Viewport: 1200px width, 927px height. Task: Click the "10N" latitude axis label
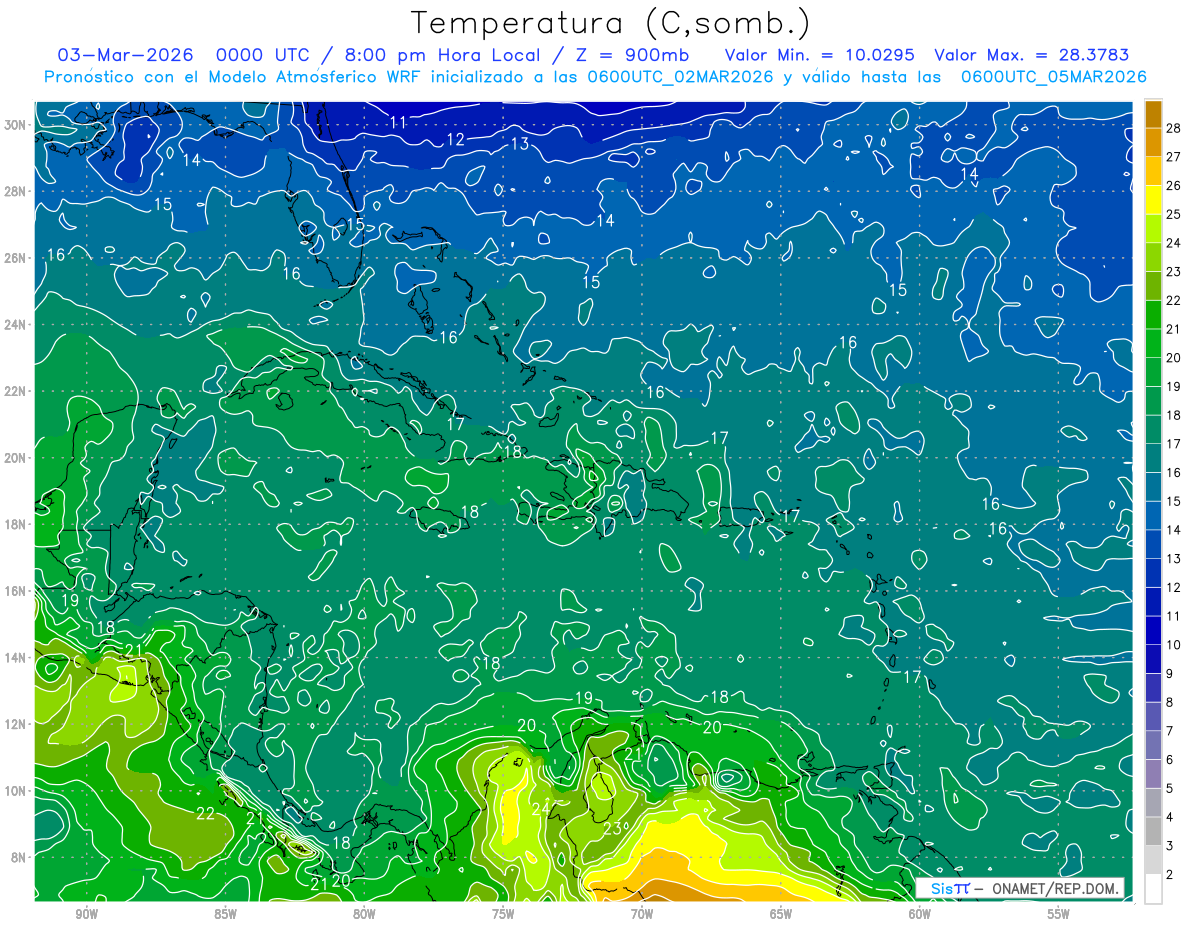pos(17,790)
